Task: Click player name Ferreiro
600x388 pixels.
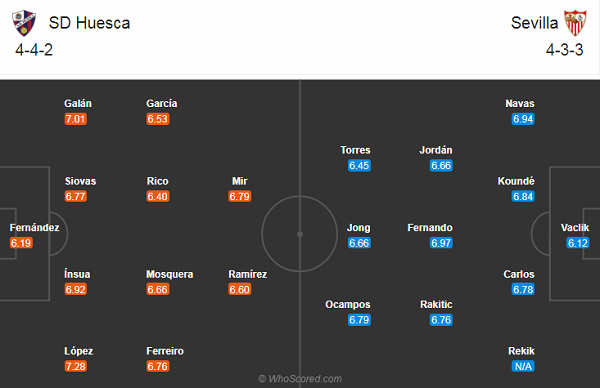Action: (165, 351)
